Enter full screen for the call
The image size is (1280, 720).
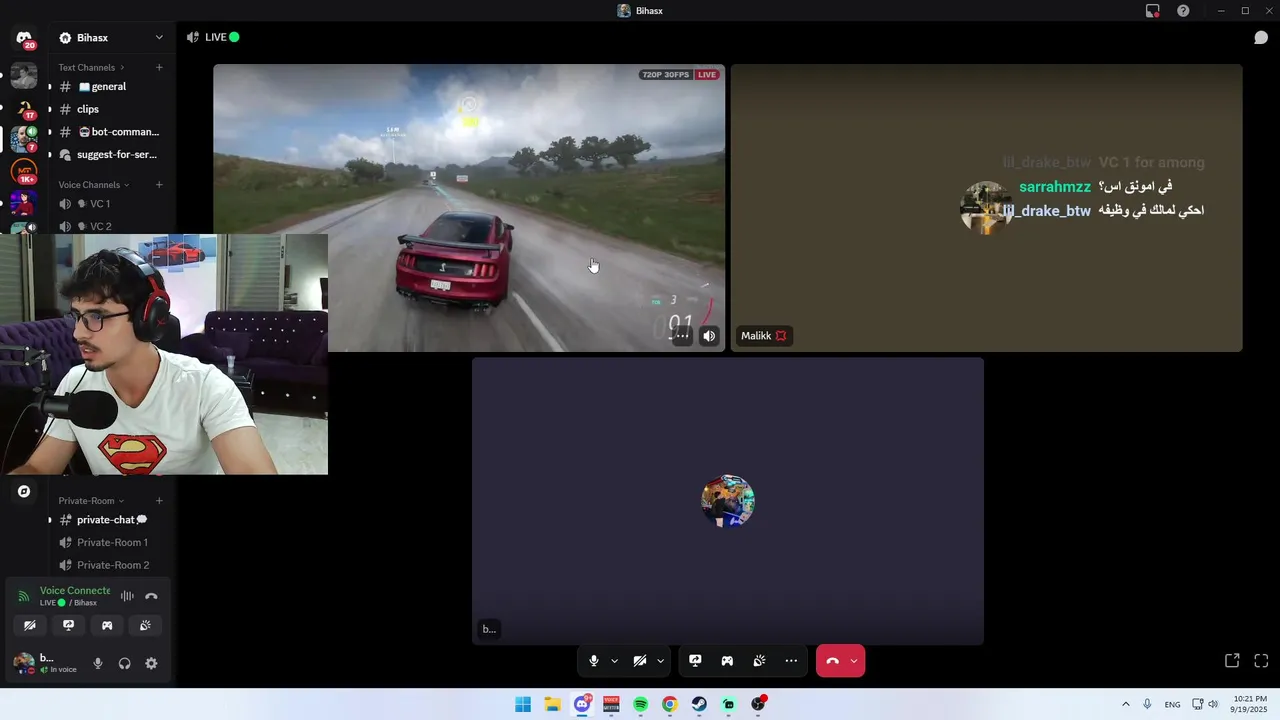pos(1261,661)
